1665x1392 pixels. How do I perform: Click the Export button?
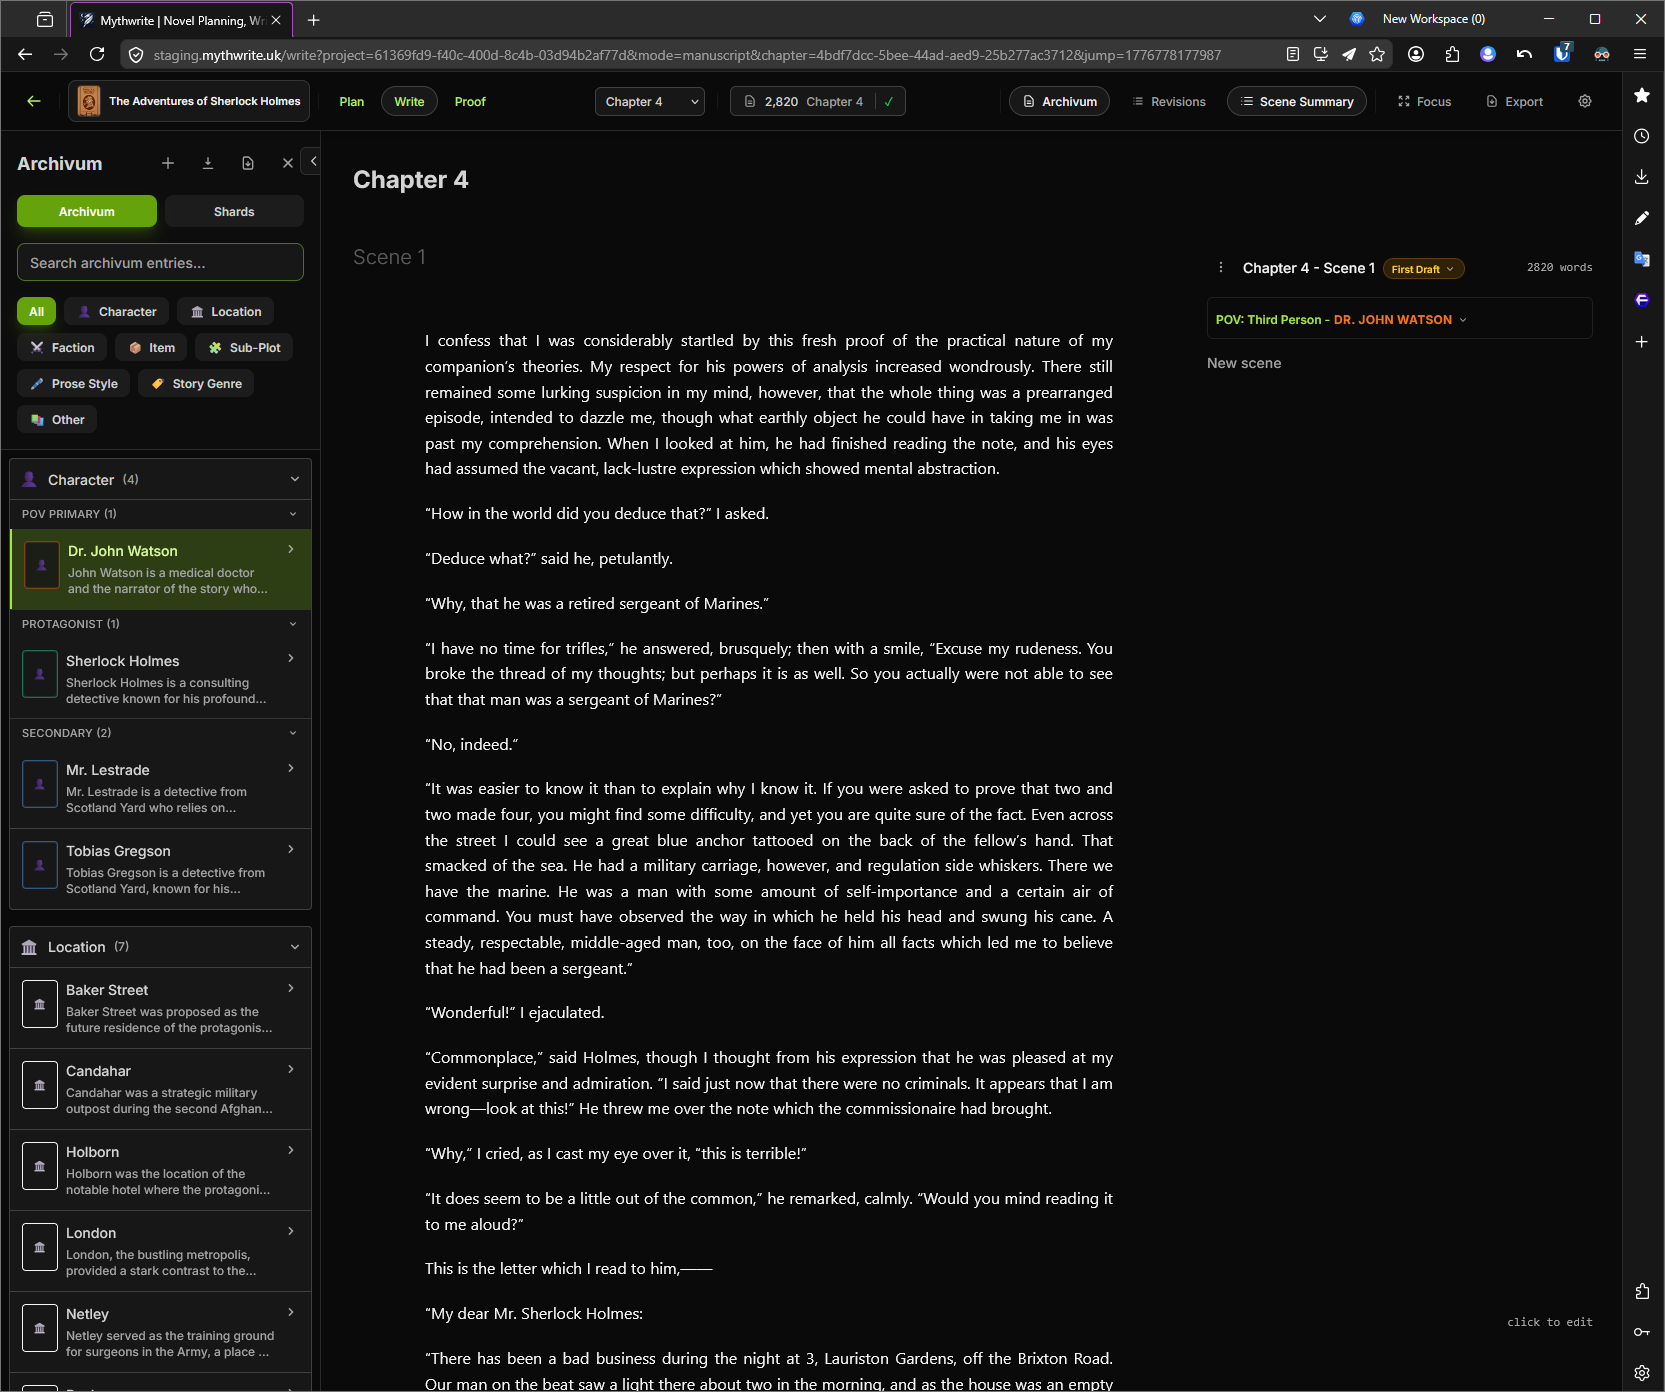[1514, 102]
